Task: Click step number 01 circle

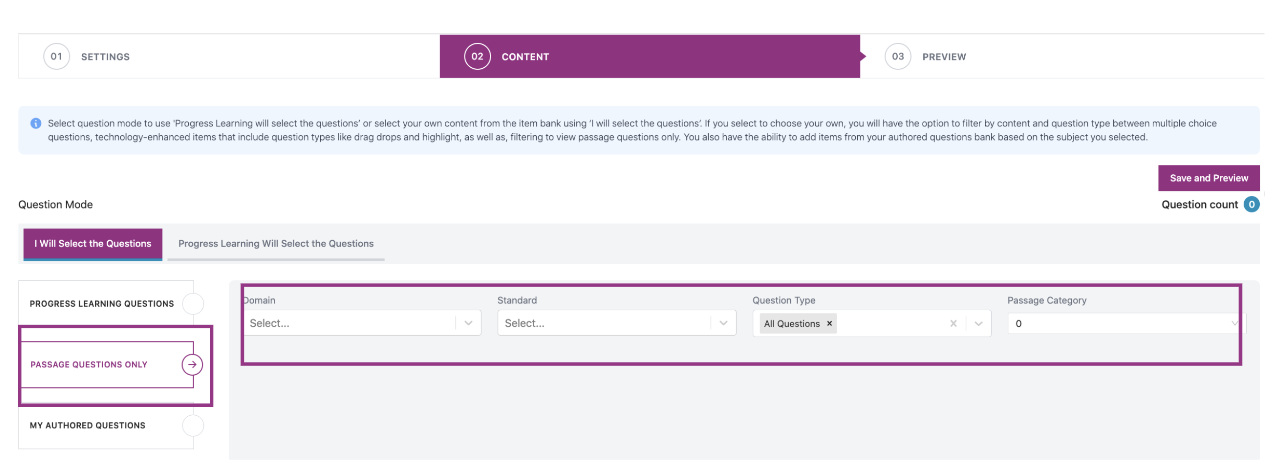Action: [x=56, y=57]
